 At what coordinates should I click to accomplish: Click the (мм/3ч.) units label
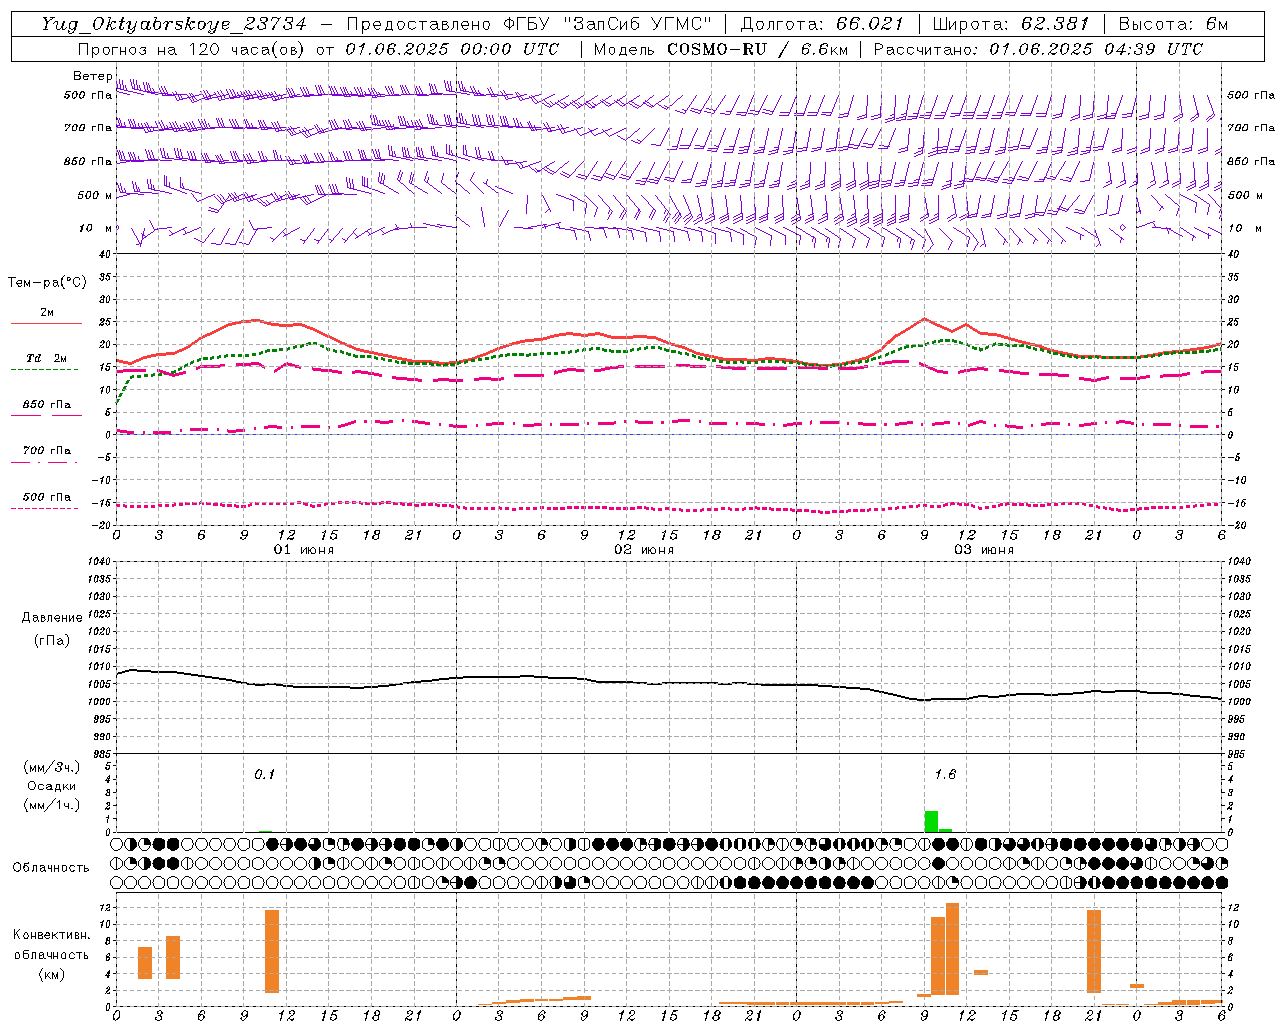click(52, 767)
